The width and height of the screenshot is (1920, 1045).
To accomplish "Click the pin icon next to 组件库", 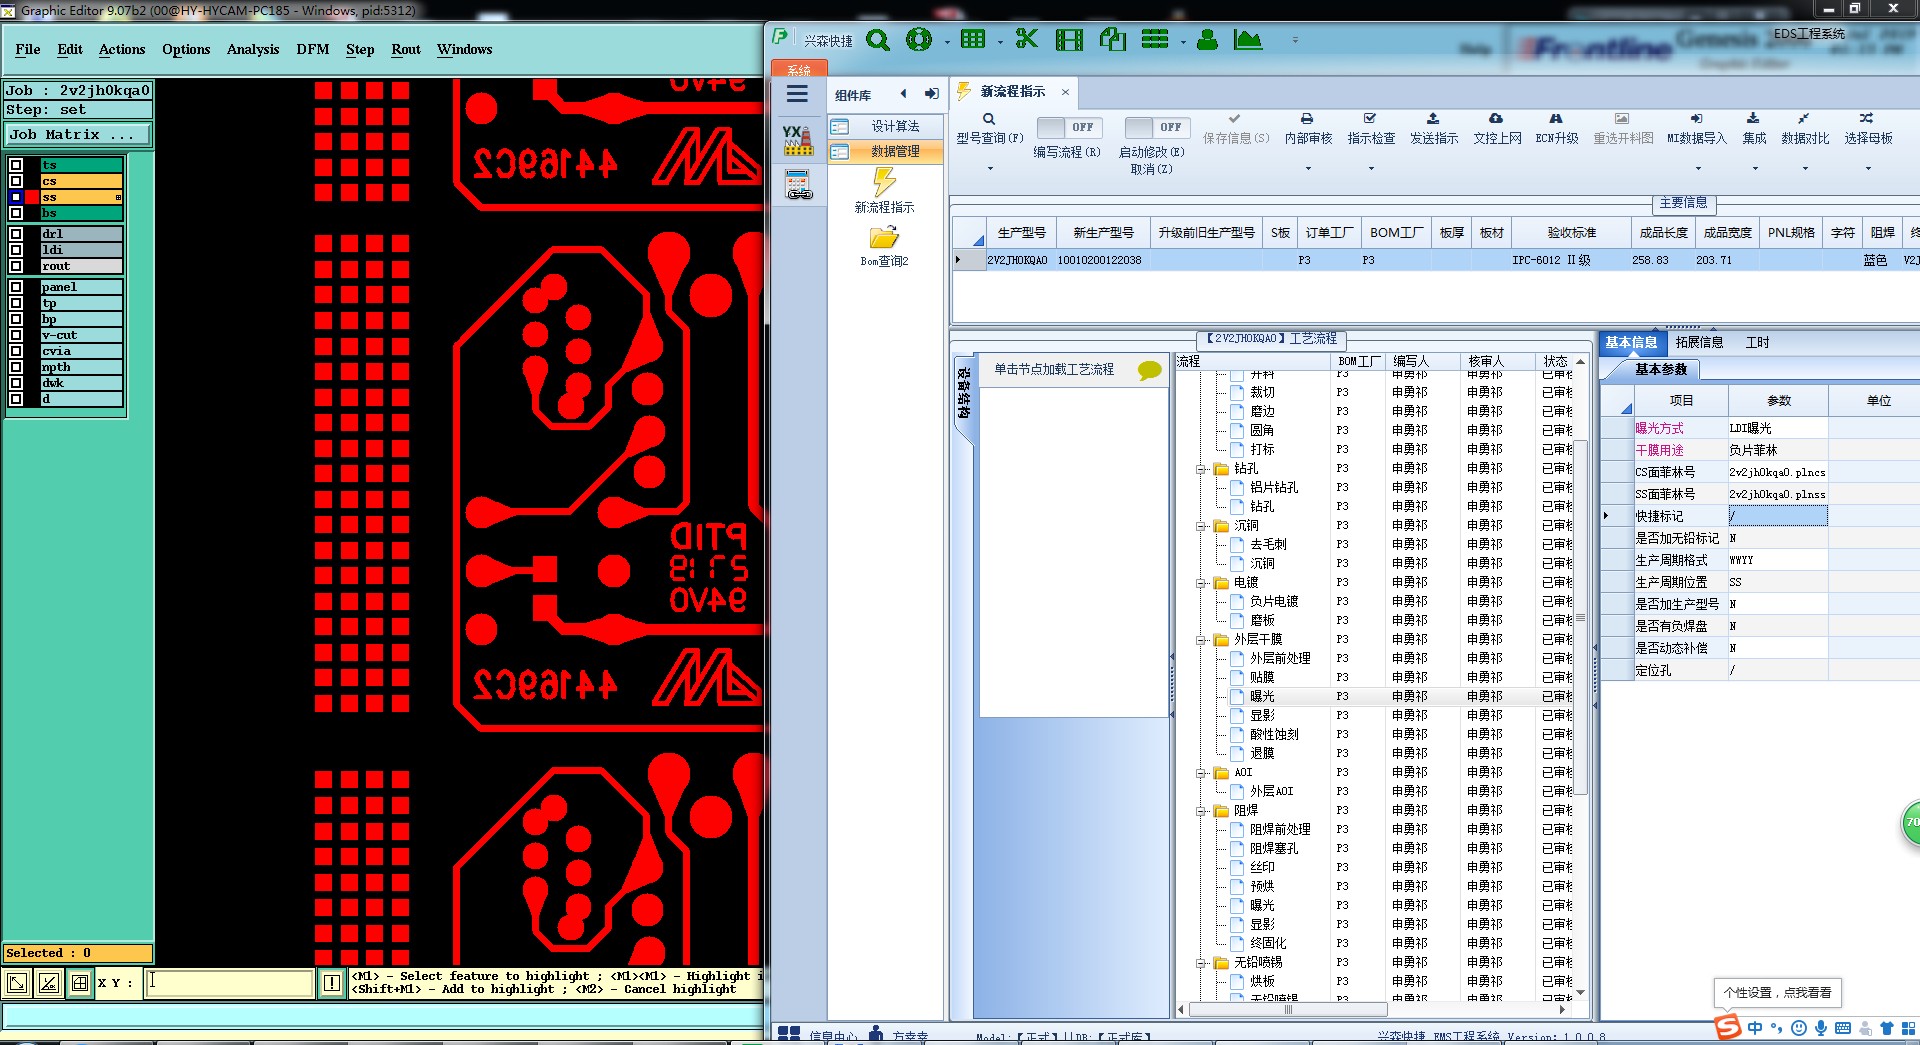I will pos(931,94).
